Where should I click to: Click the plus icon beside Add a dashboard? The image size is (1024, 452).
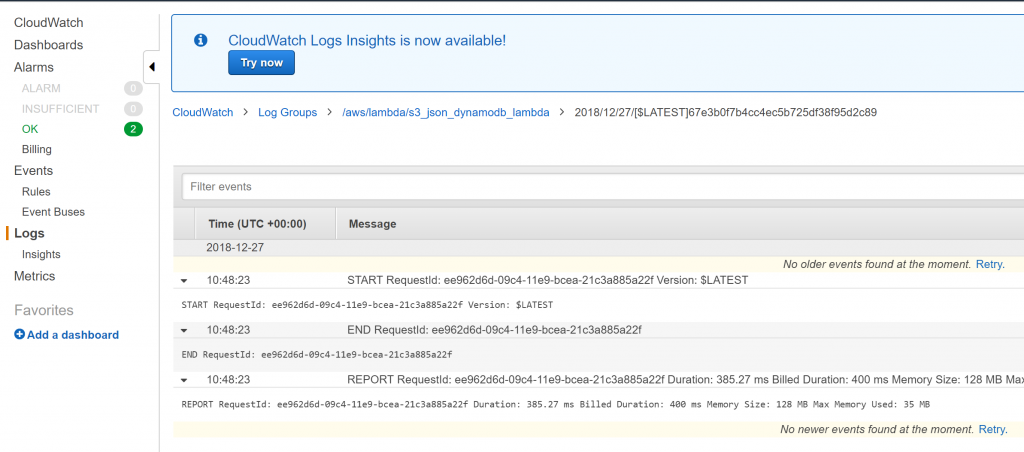click(x=20, y=334)
